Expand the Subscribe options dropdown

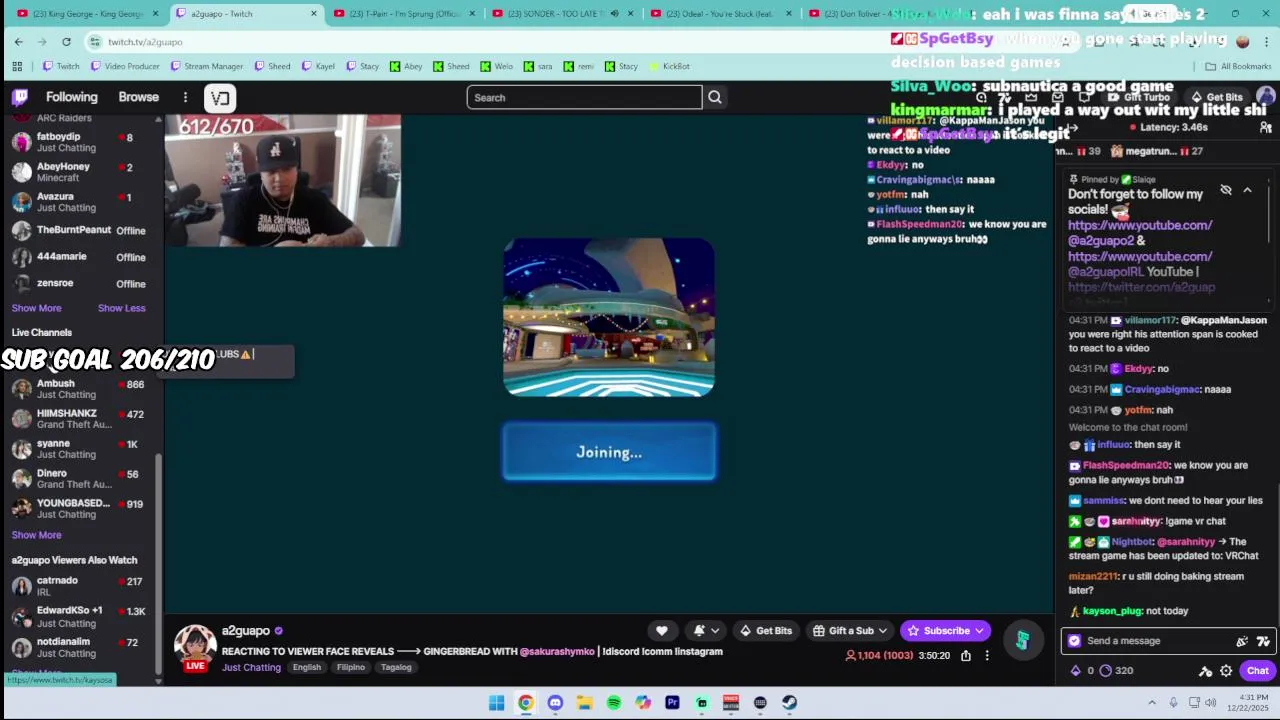point(980,631)
